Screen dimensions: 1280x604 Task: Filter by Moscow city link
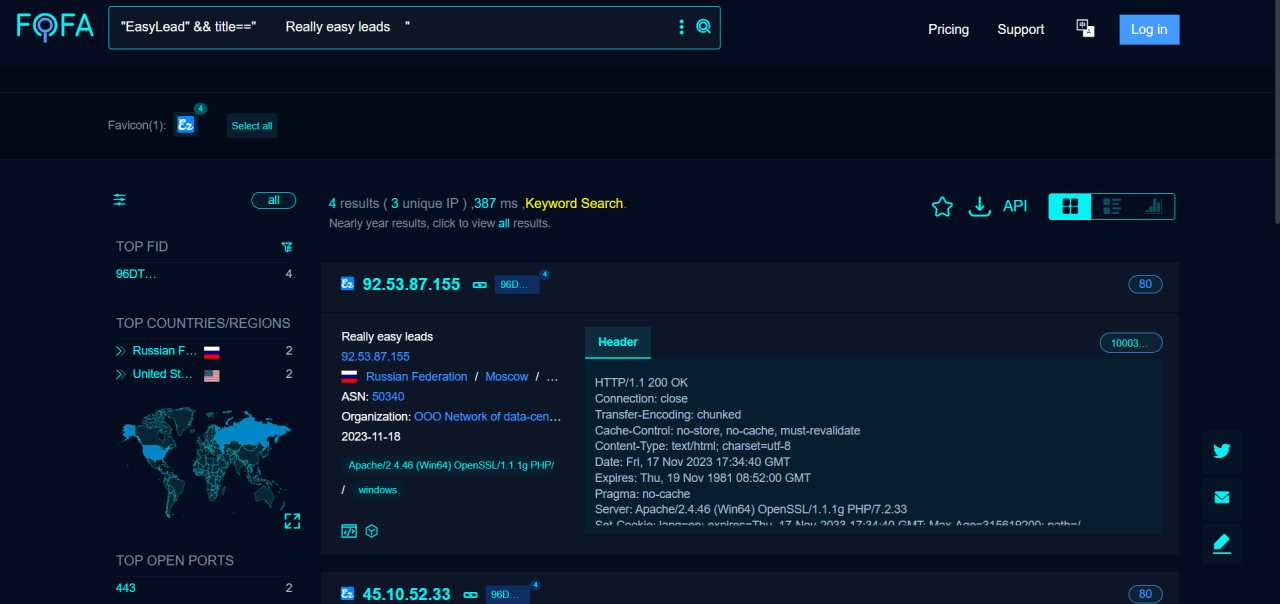tap(507, 377)
